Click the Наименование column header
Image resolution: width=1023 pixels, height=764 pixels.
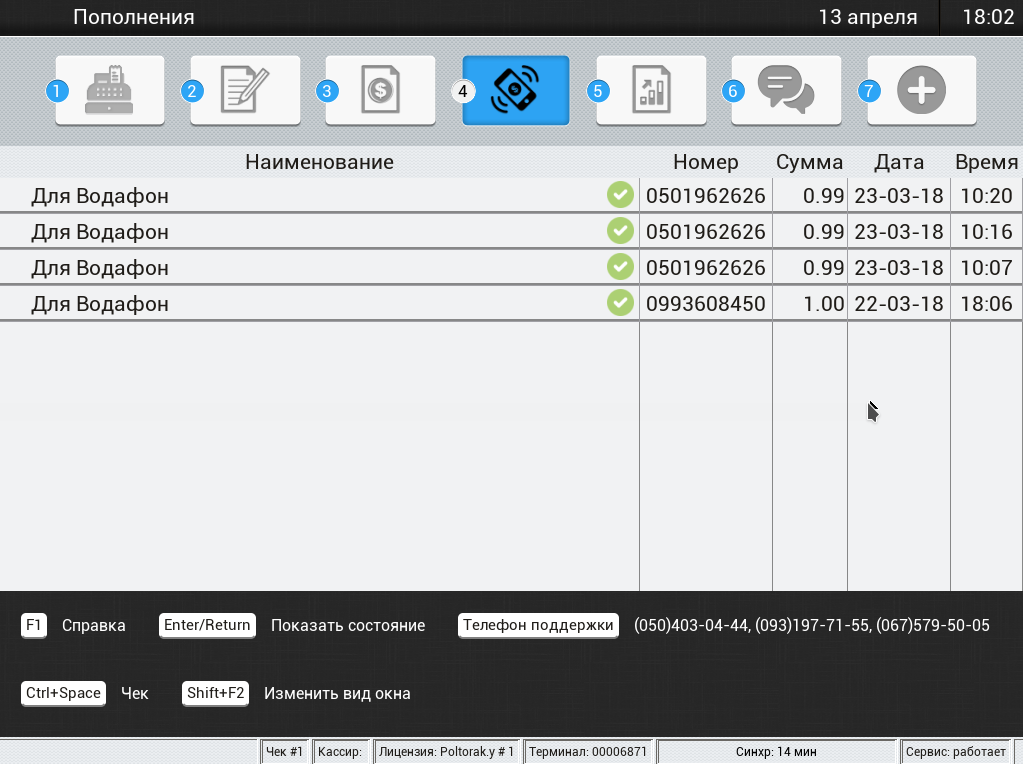[320, 162]
